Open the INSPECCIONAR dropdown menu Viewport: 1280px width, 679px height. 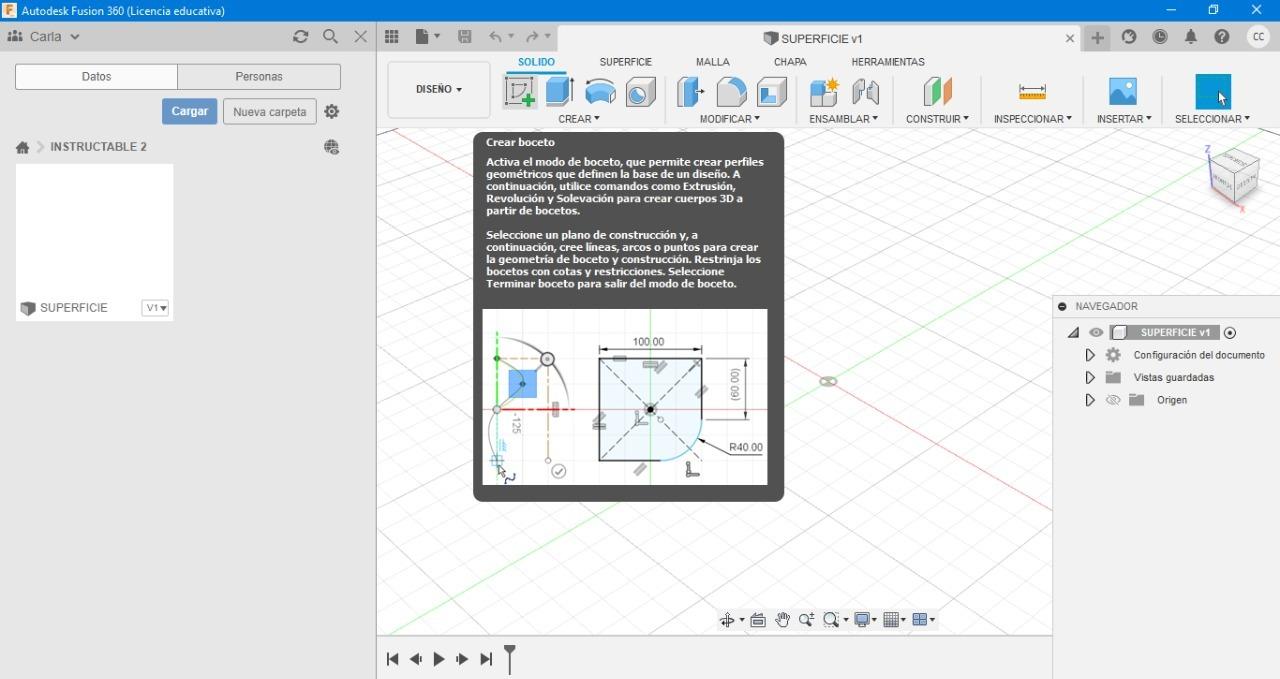tap(1032, 119)
